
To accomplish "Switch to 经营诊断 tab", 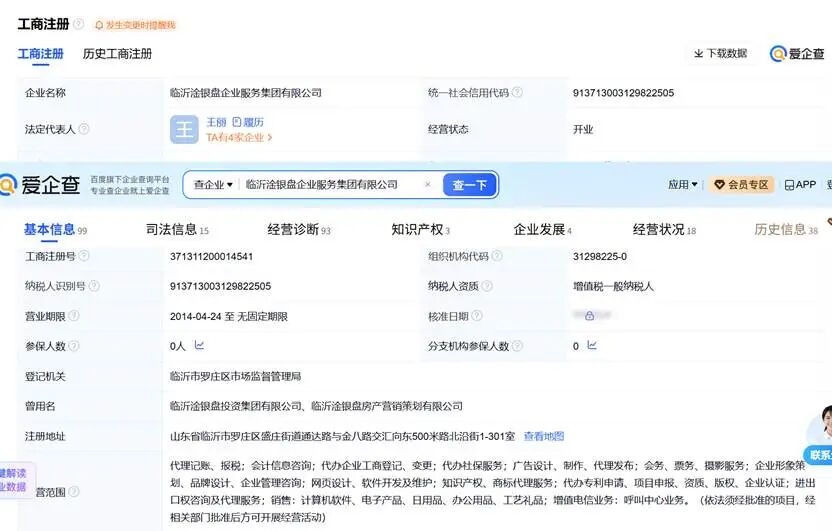I will (x=299, y=230).
